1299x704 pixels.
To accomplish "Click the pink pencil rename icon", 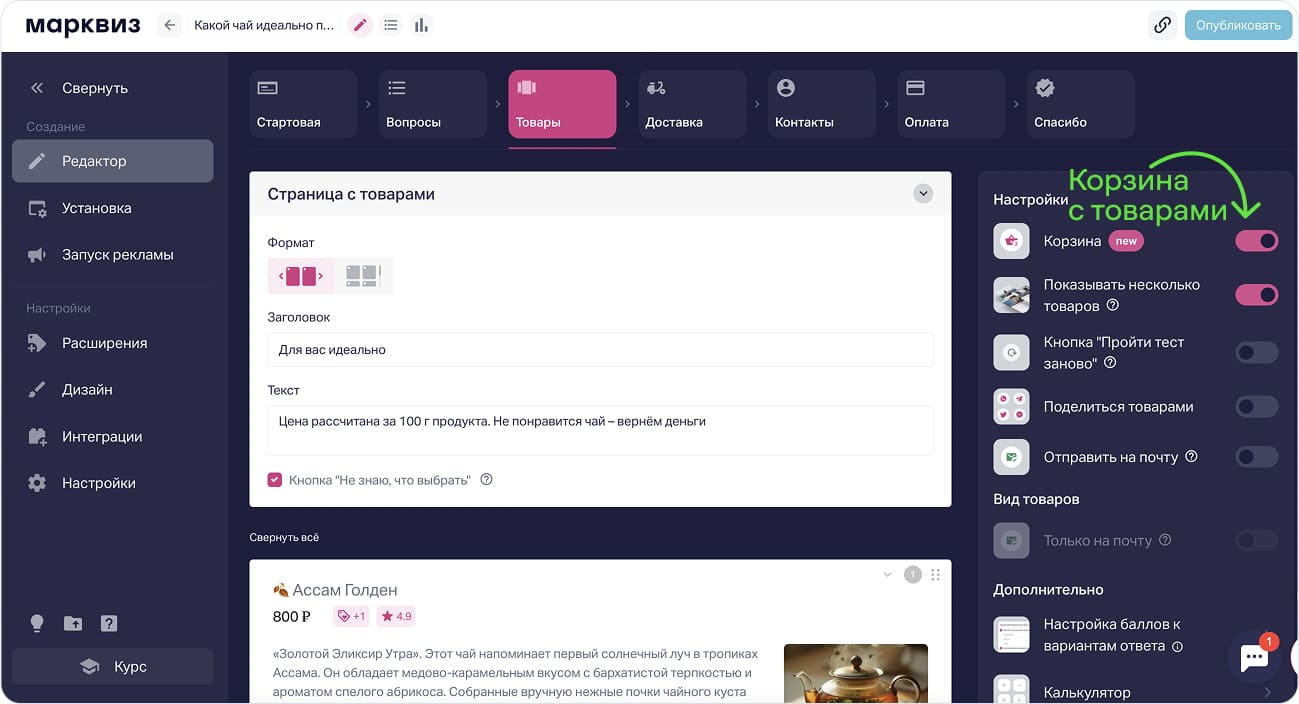I will [x=360, y=25].
